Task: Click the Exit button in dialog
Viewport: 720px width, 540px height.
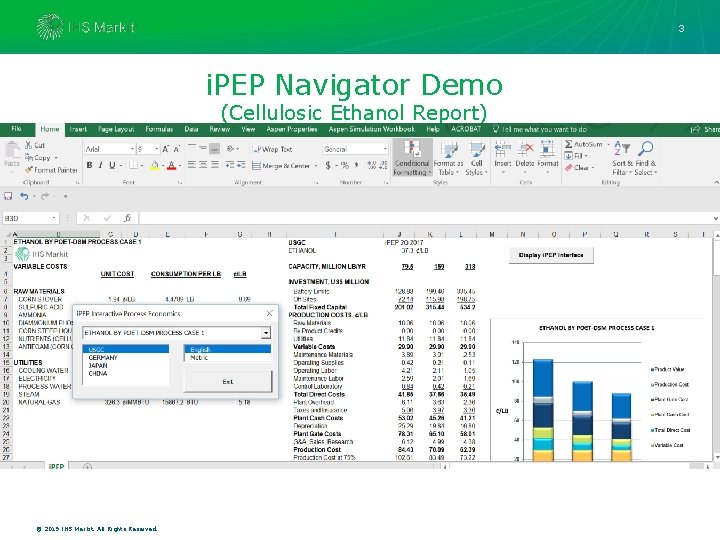Action: pos(228,382)
